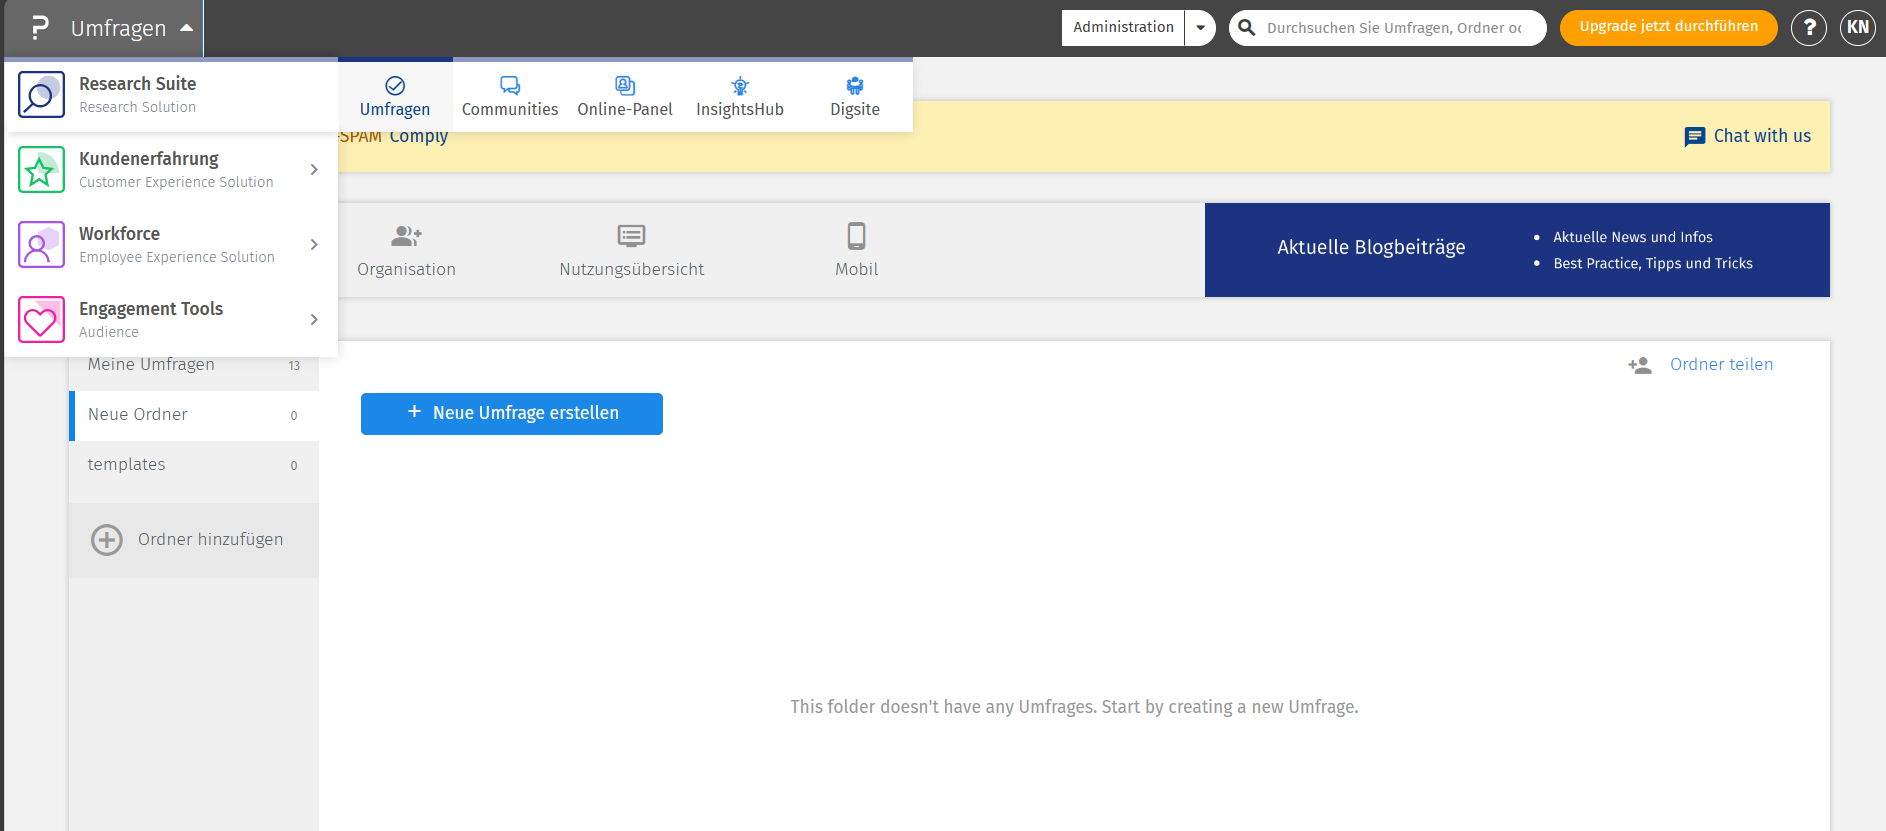
Task: Expand the Kundenerfahrung submenu chevron
Action: (x=314, y=170)
